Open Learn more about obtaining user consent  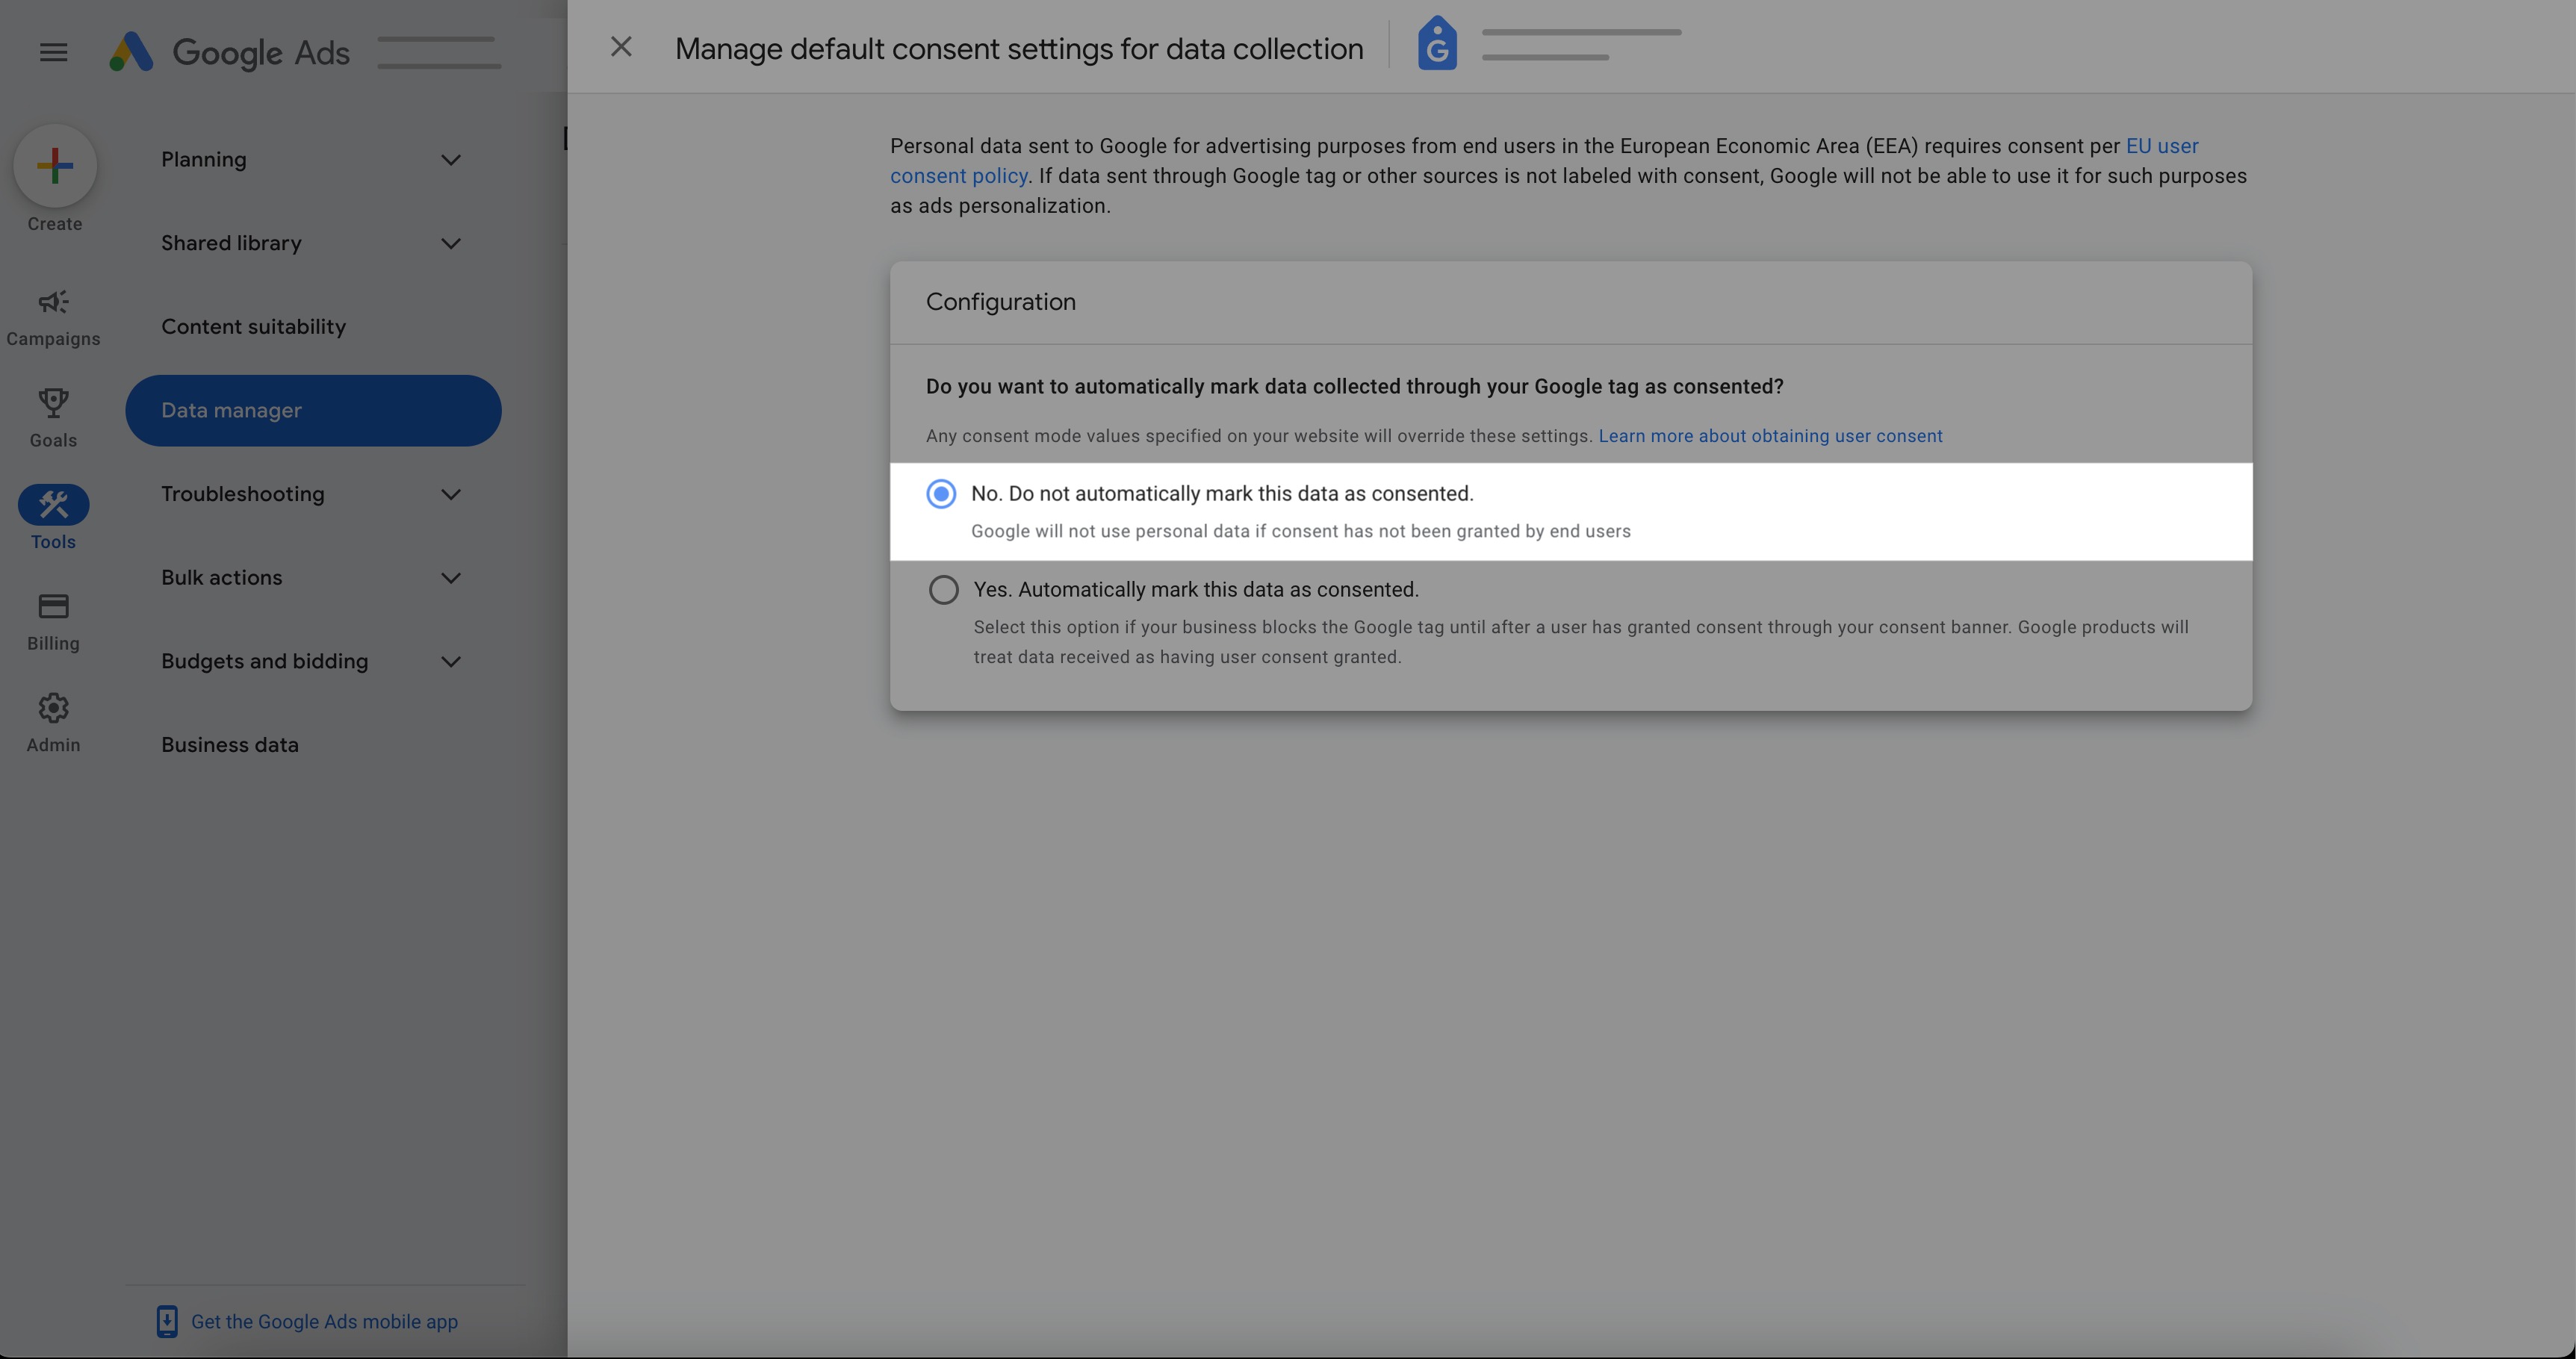point(1770,436)
